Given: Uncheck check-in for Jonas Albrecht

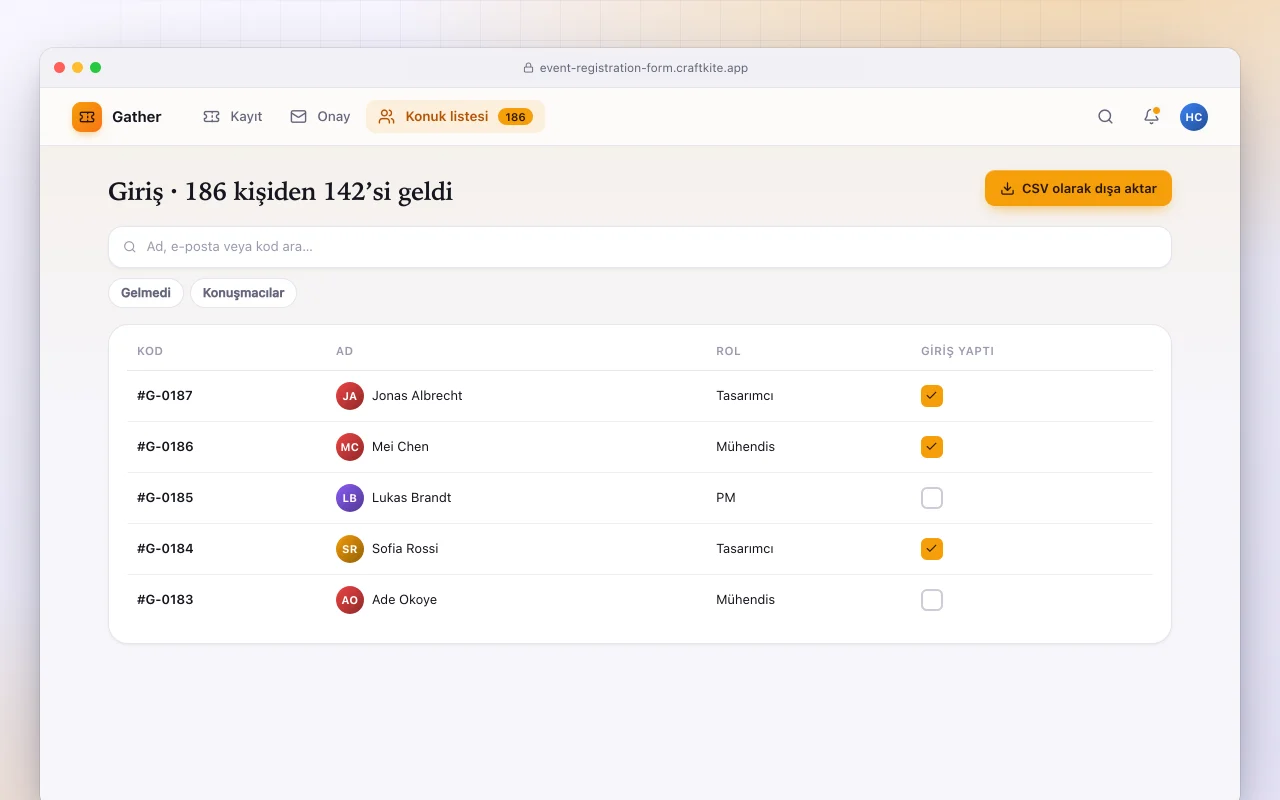Looking at the screenshot, I should 932,396.
